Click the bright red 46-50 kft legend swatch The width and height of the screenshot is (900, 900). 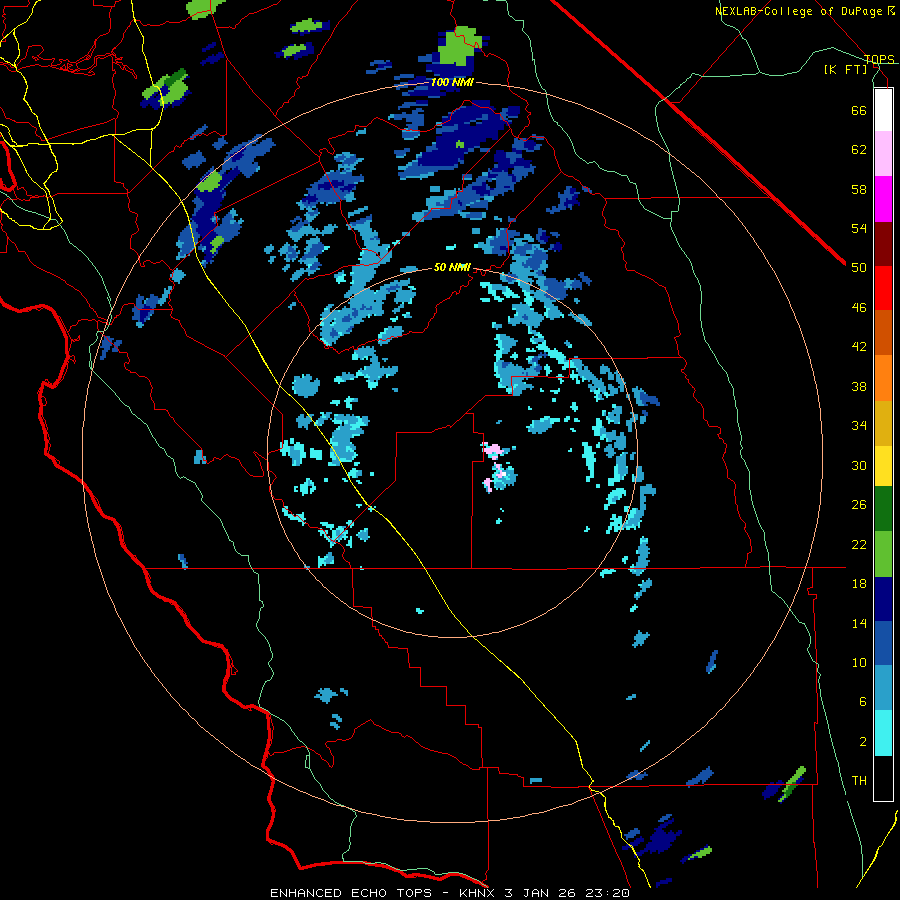(x=883, y=288)
